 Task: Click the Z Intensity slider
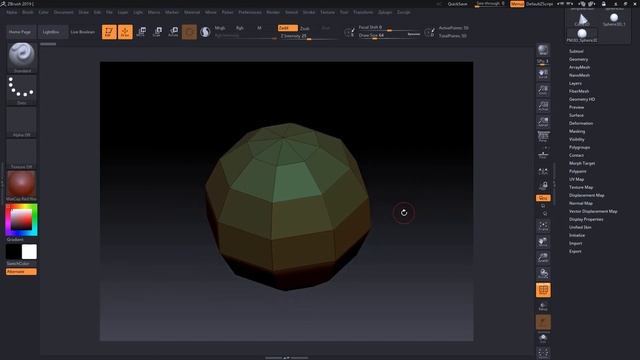(x=309, y=36)
